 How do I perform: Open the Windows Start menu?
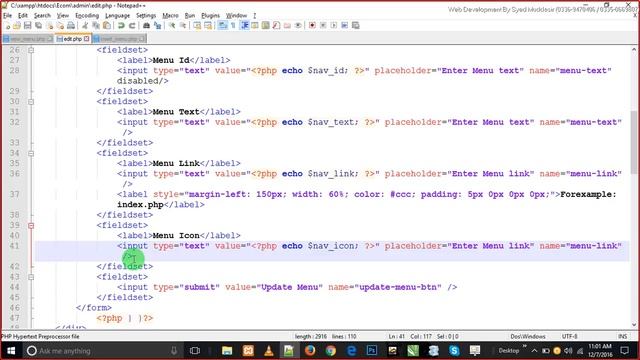pos(11,351)
